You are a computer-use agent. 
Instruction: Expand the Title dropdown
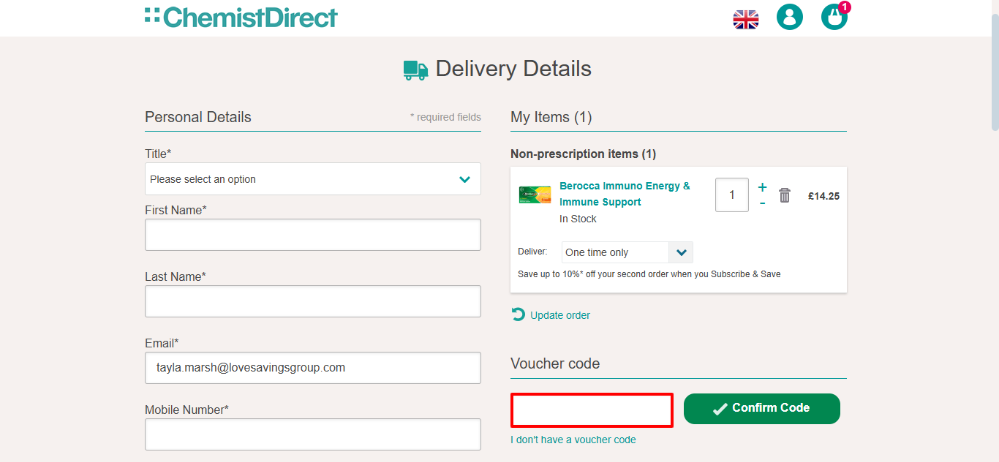[x=312, y=179]
